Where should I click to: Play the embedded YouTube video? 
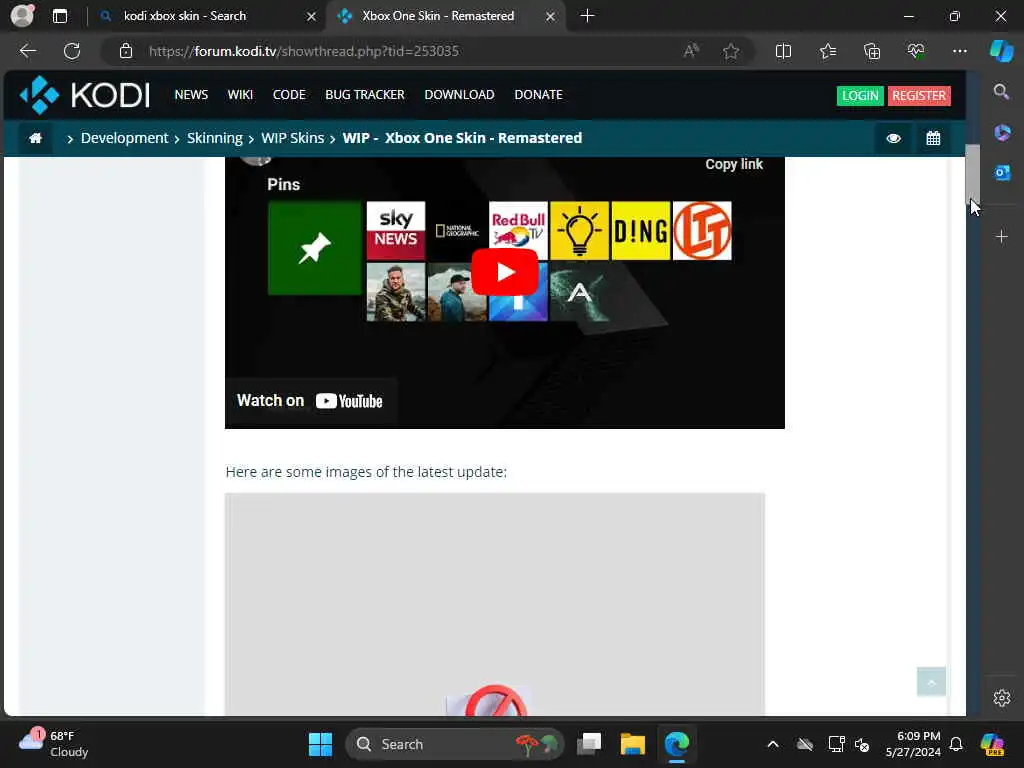505,272
